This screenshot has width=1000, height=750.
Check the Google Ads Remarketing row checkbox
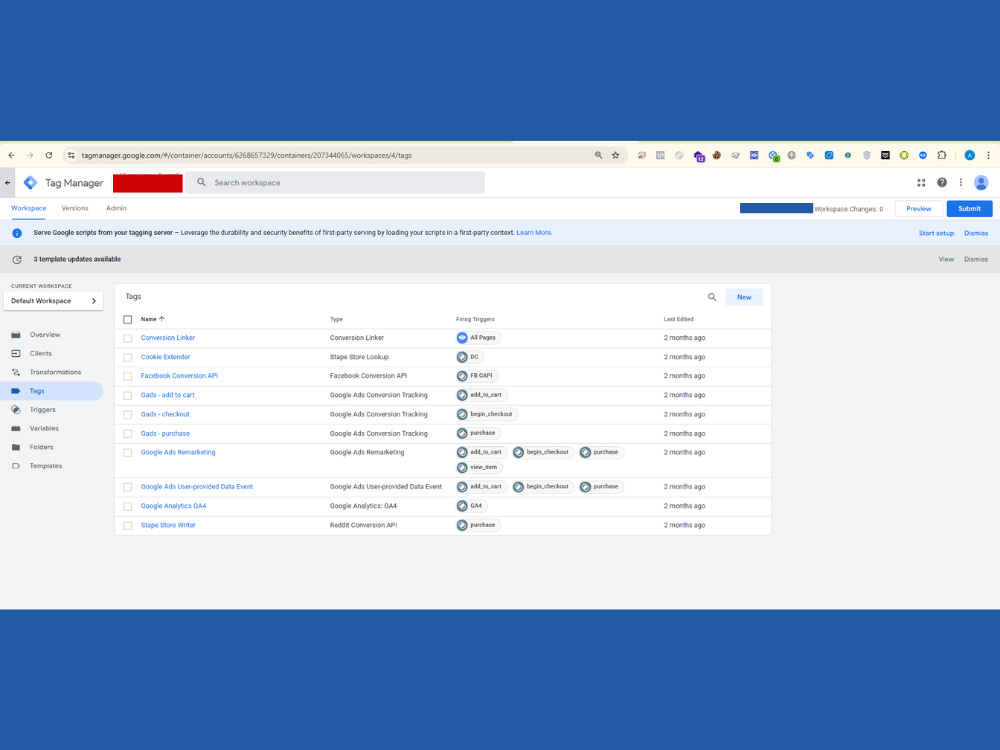click(128, 453)
